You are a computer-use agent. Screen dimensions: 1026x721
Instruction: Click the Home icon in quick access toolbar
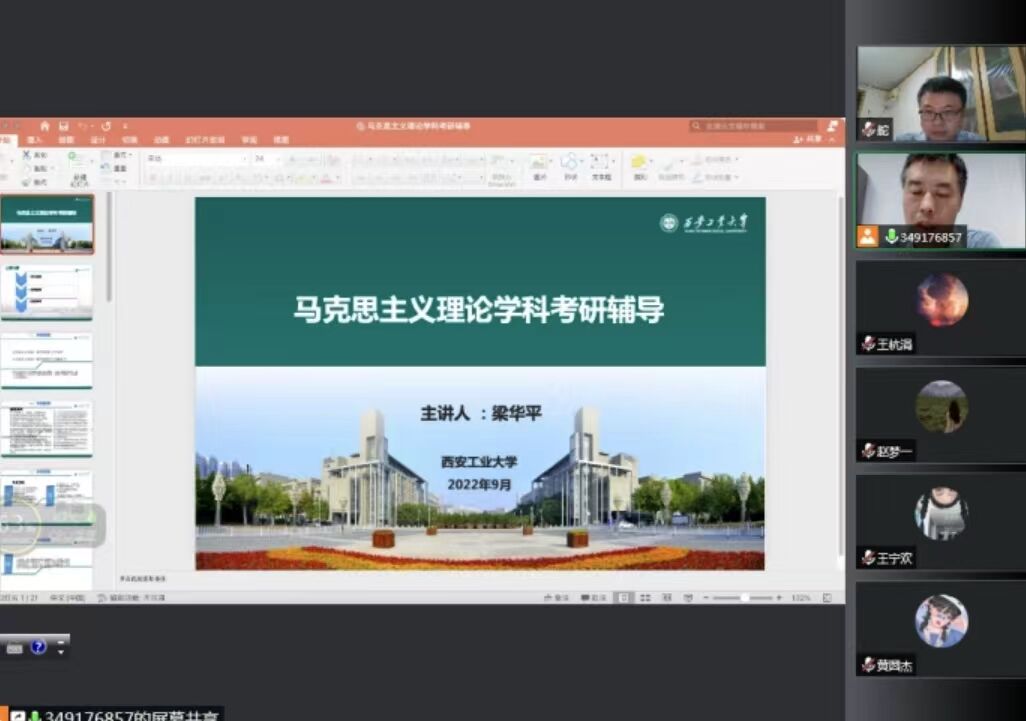(44, 126)
